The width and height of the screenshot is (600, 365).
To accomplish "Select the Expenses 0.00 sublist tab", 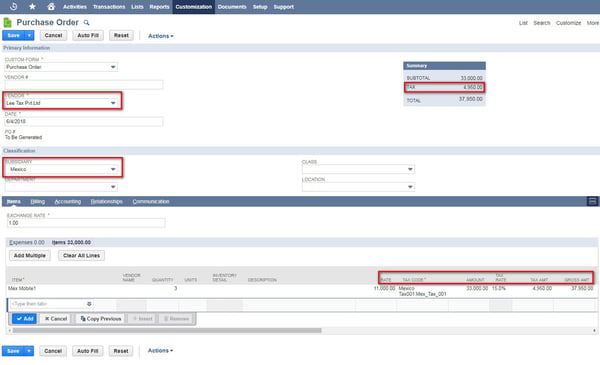I will click(27, 243).
